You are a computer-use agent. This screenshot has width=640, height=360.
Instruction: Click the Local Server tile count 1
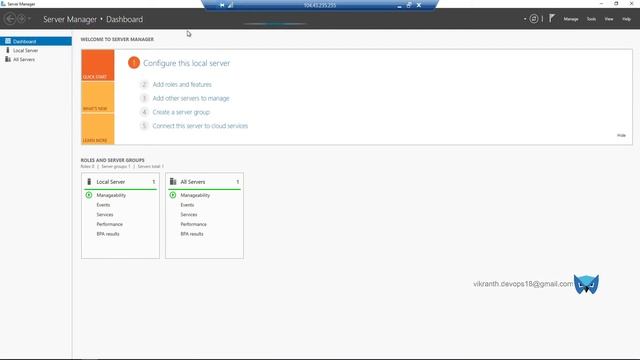[154, 182]
